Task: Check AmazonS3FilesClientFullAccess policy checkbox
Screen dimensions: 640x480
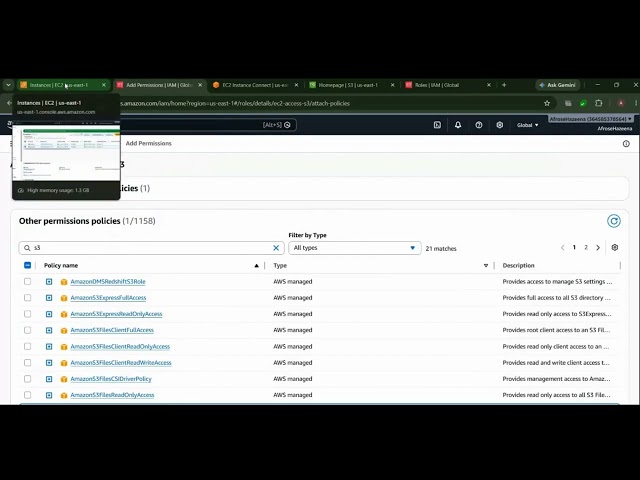Action: pos(27,330)
